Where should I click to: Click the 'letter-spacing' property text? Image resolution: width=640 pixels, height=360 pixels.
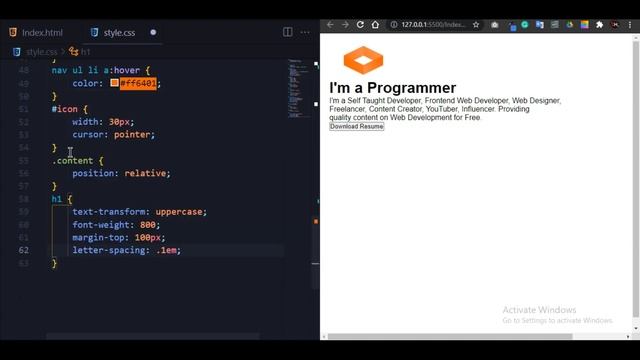[x=109, y=250]
